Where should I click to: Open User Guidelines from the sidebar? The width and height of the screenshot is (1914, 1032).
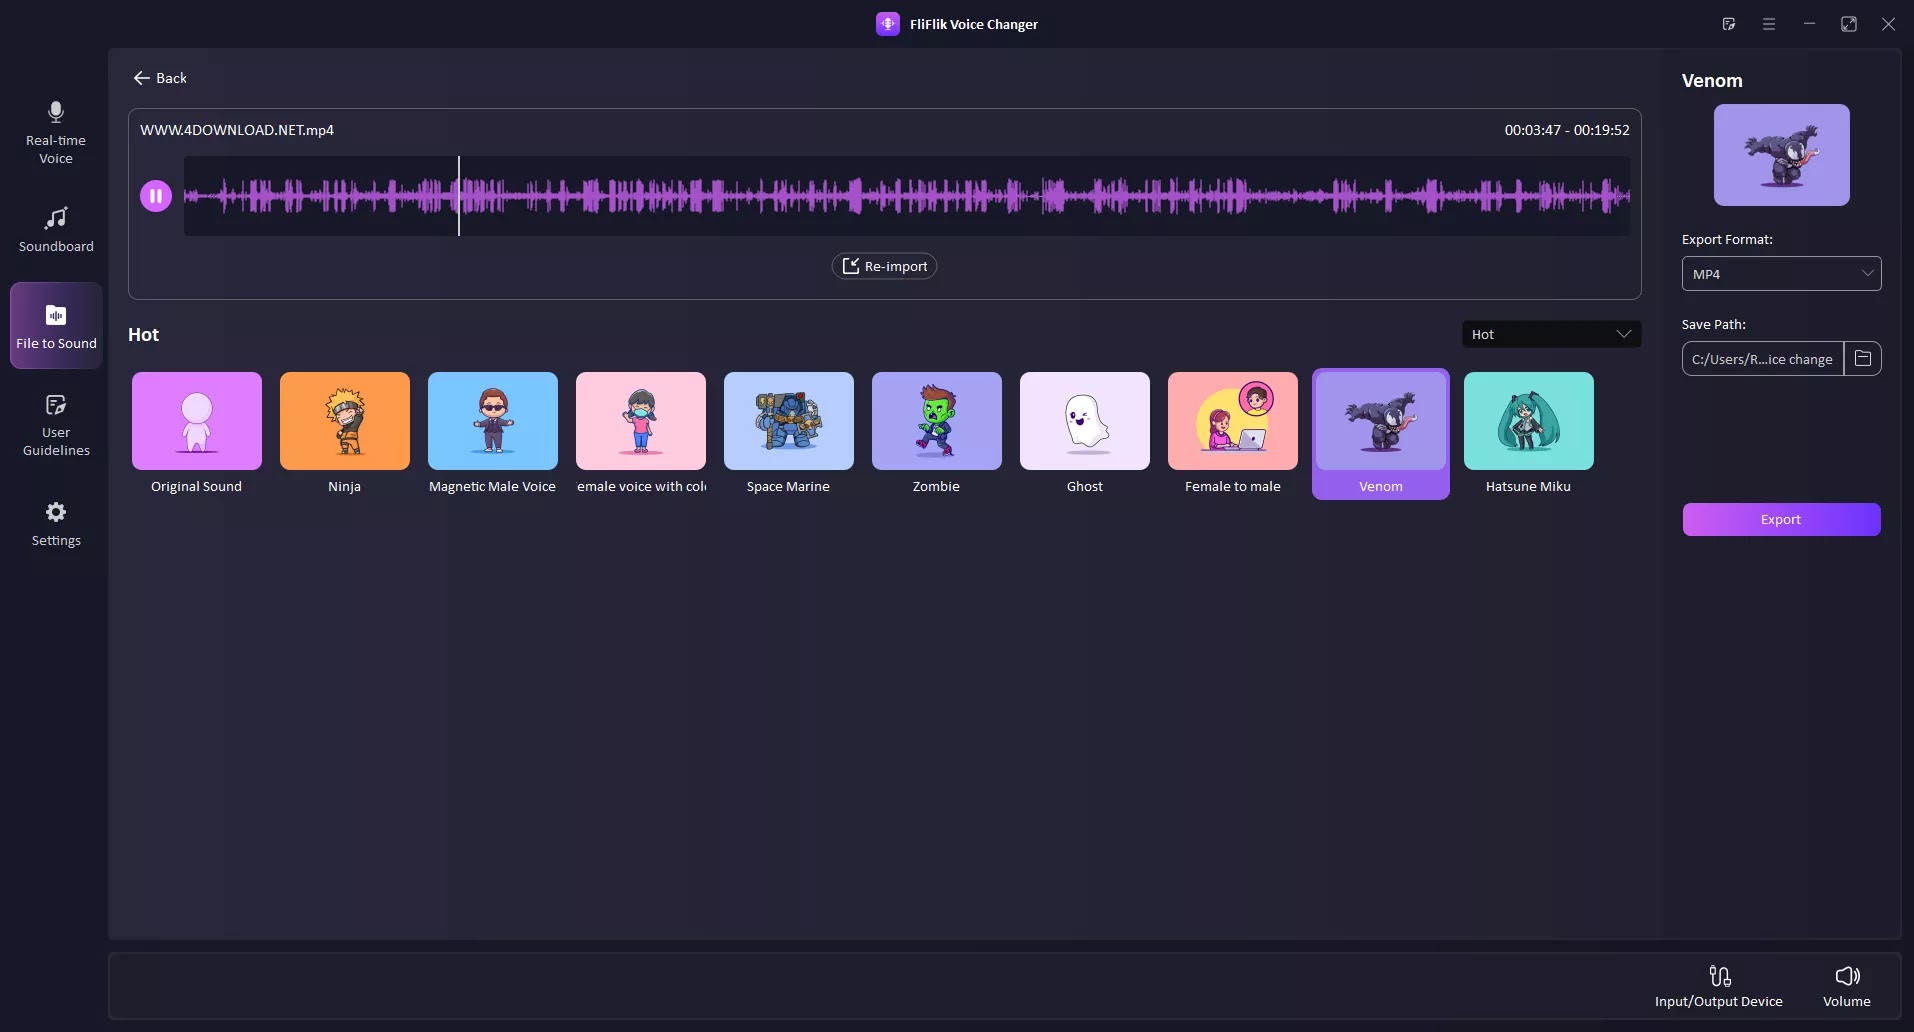coord(55,424)
